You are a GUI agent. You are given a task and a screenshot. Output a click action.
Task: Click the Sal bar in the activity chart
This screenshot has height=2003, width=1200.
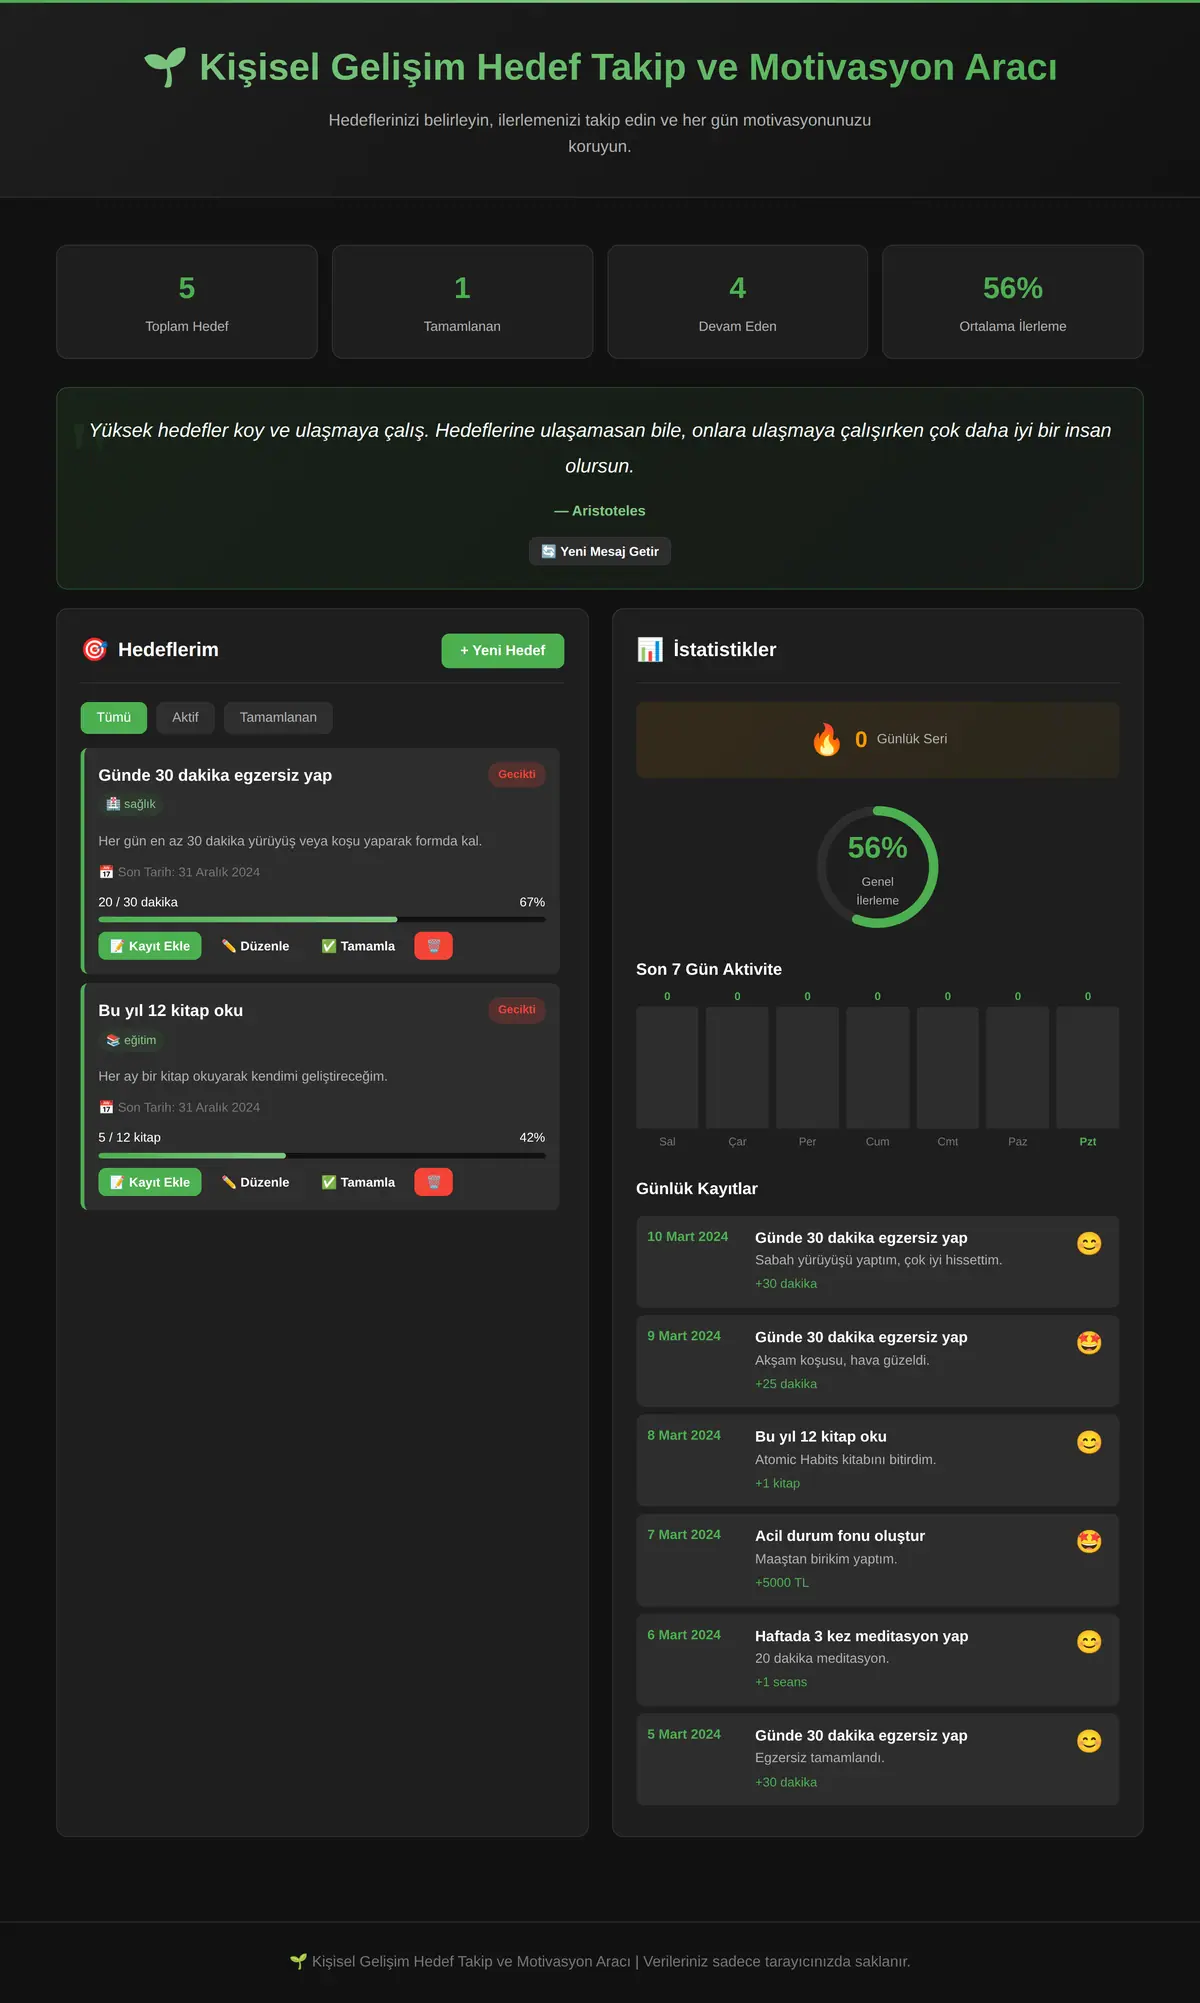click(667, 1067)
